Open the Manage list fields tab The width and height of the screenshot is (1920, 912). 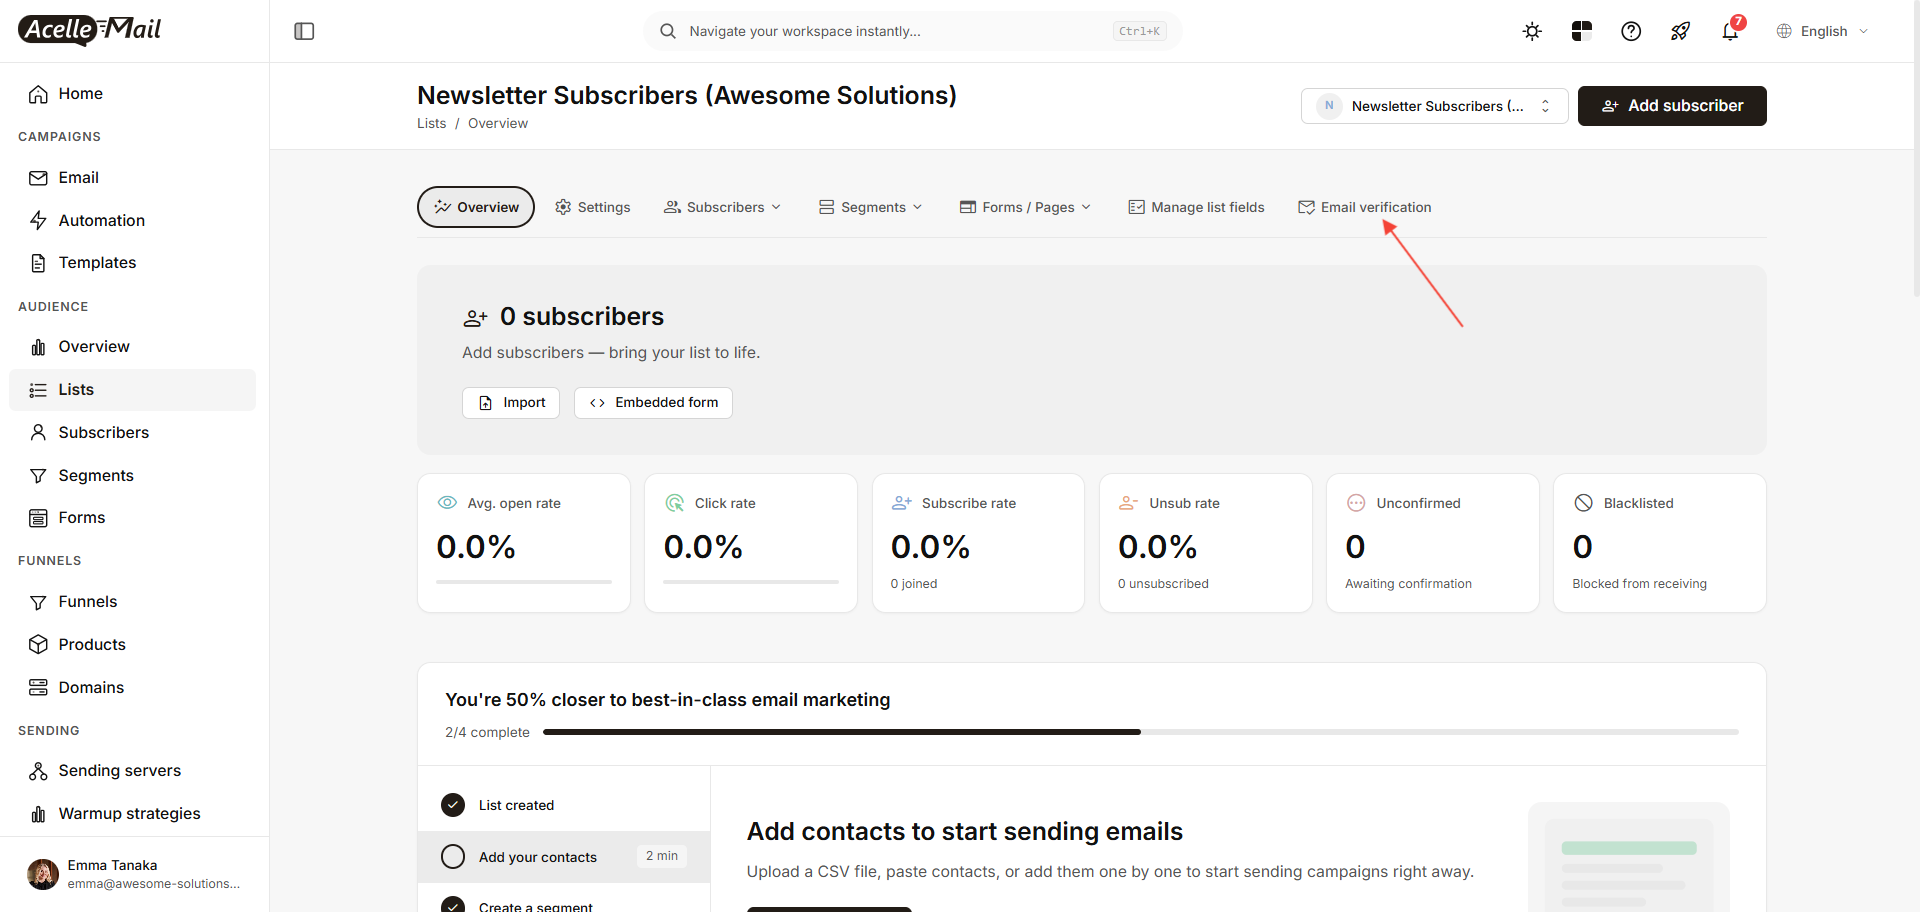[x=1197, y=207]
